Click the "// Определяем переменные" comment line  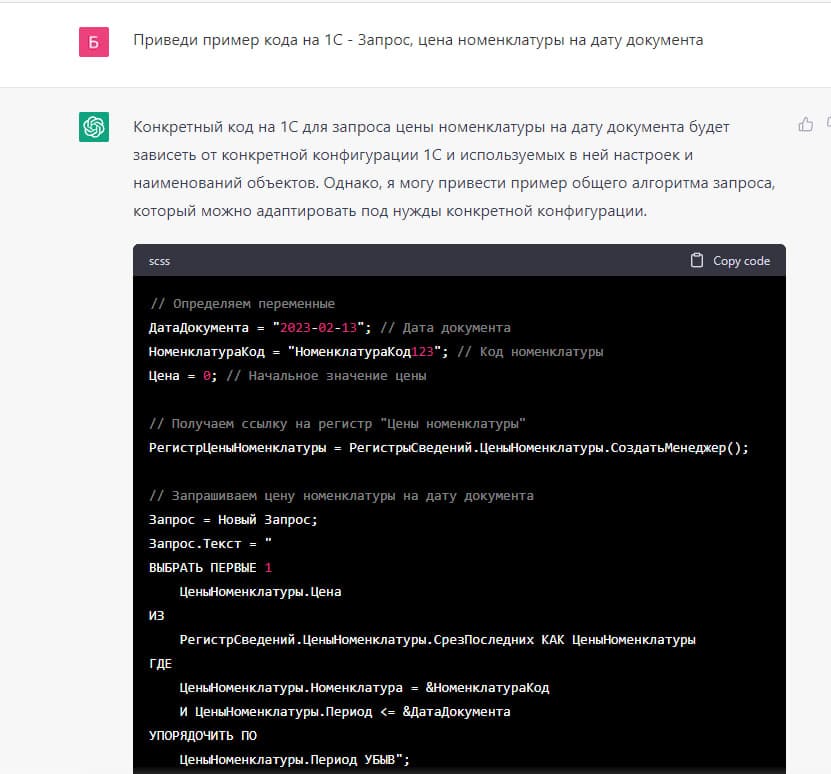point(242,304)
